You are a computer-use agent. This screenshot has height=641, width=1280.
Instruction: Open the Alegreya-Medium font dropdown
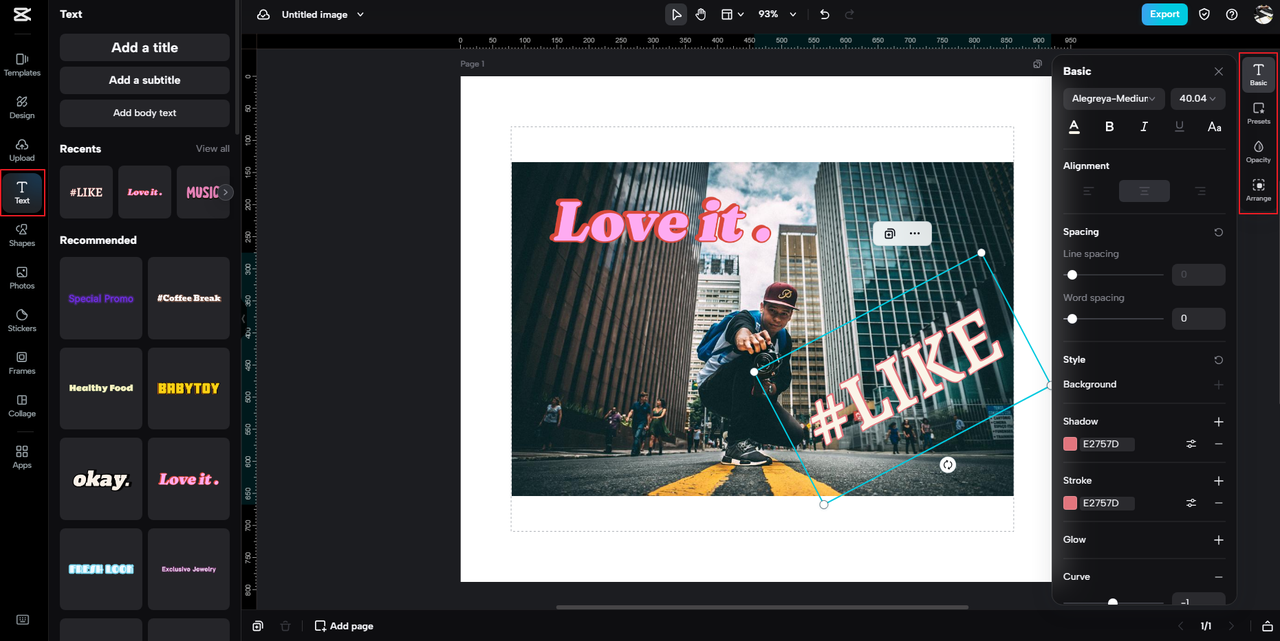1114,98
